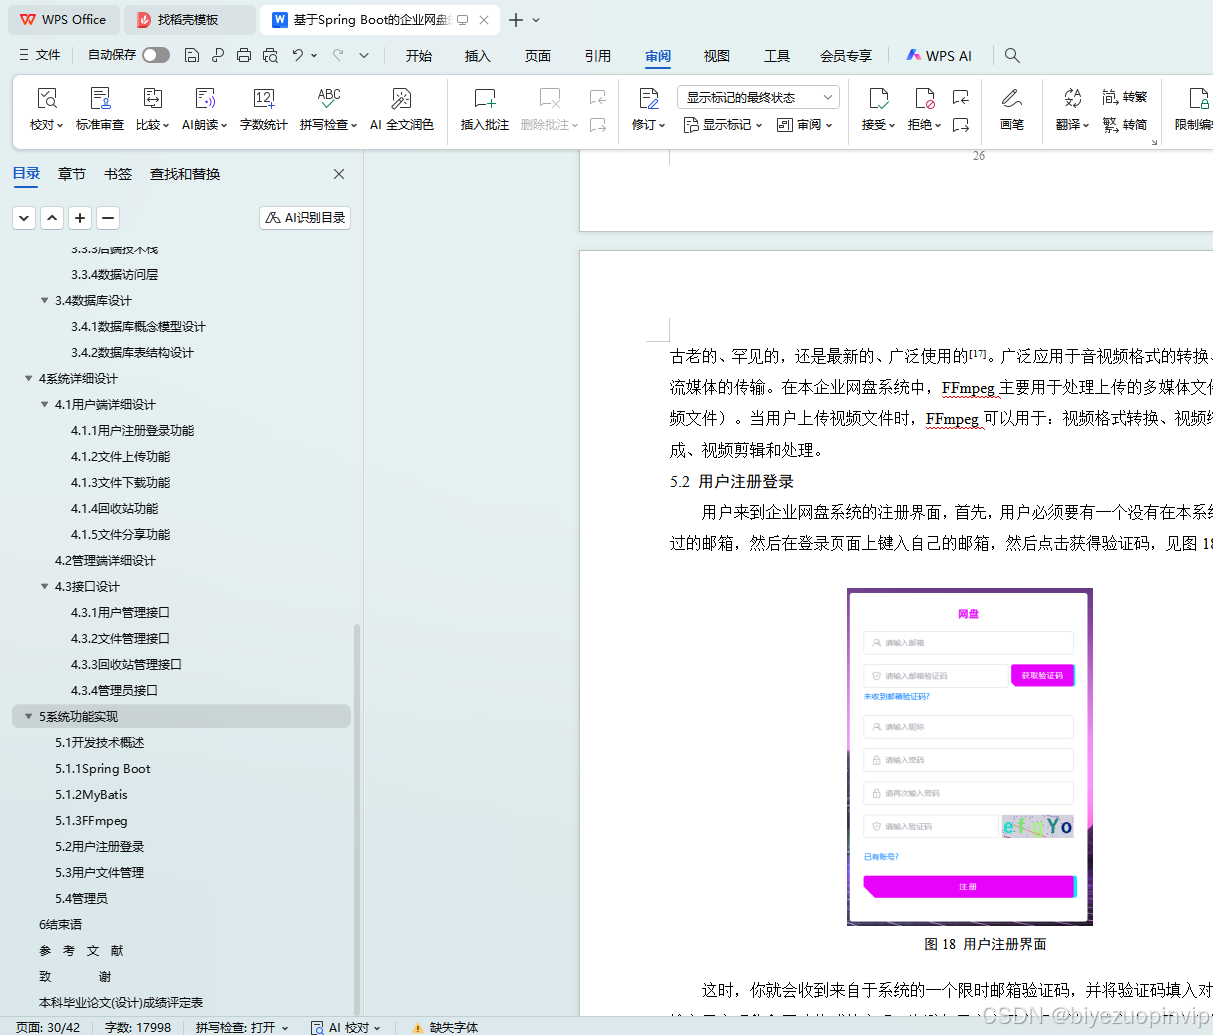Click the minus demote button in outline pane

[108, 217]
